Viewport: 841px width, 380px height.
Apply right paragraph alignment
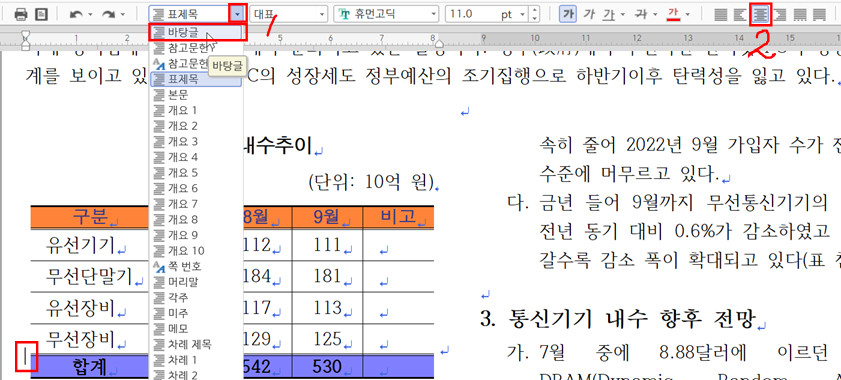coord(780,14)
